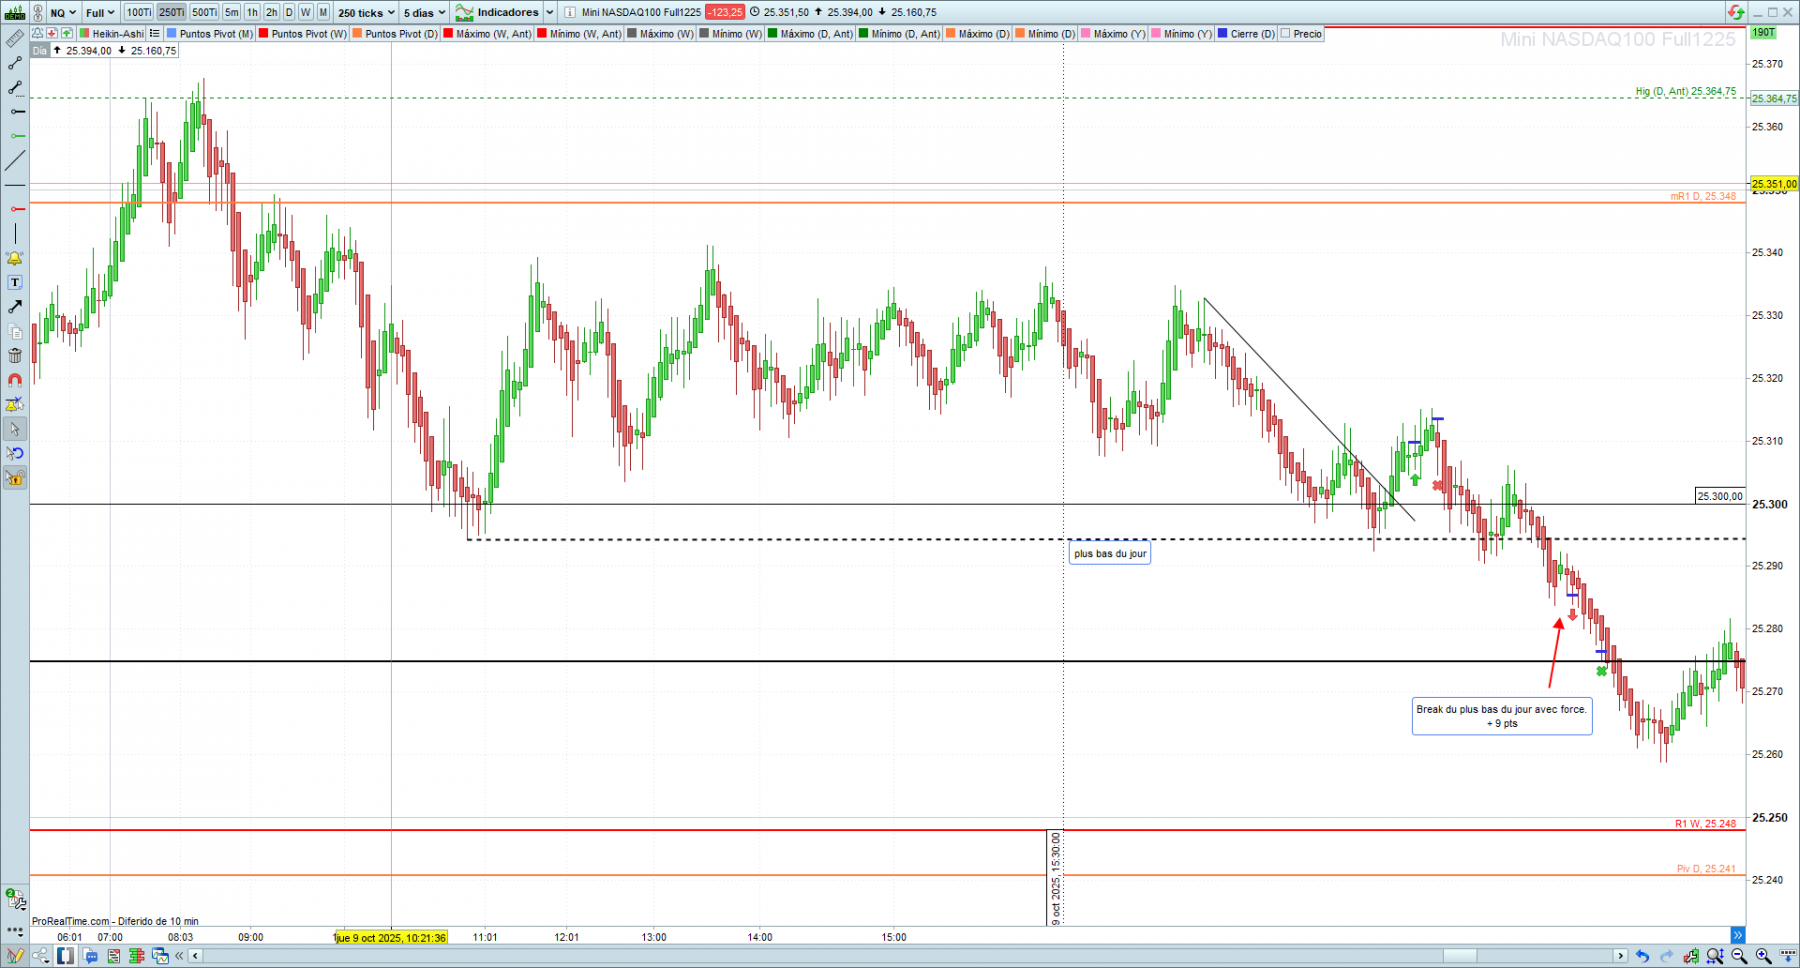Screen dimensions: 1800x968
Task: Click the trash delete objects icon
Action: pyautogui.click(x=15, y=356)
